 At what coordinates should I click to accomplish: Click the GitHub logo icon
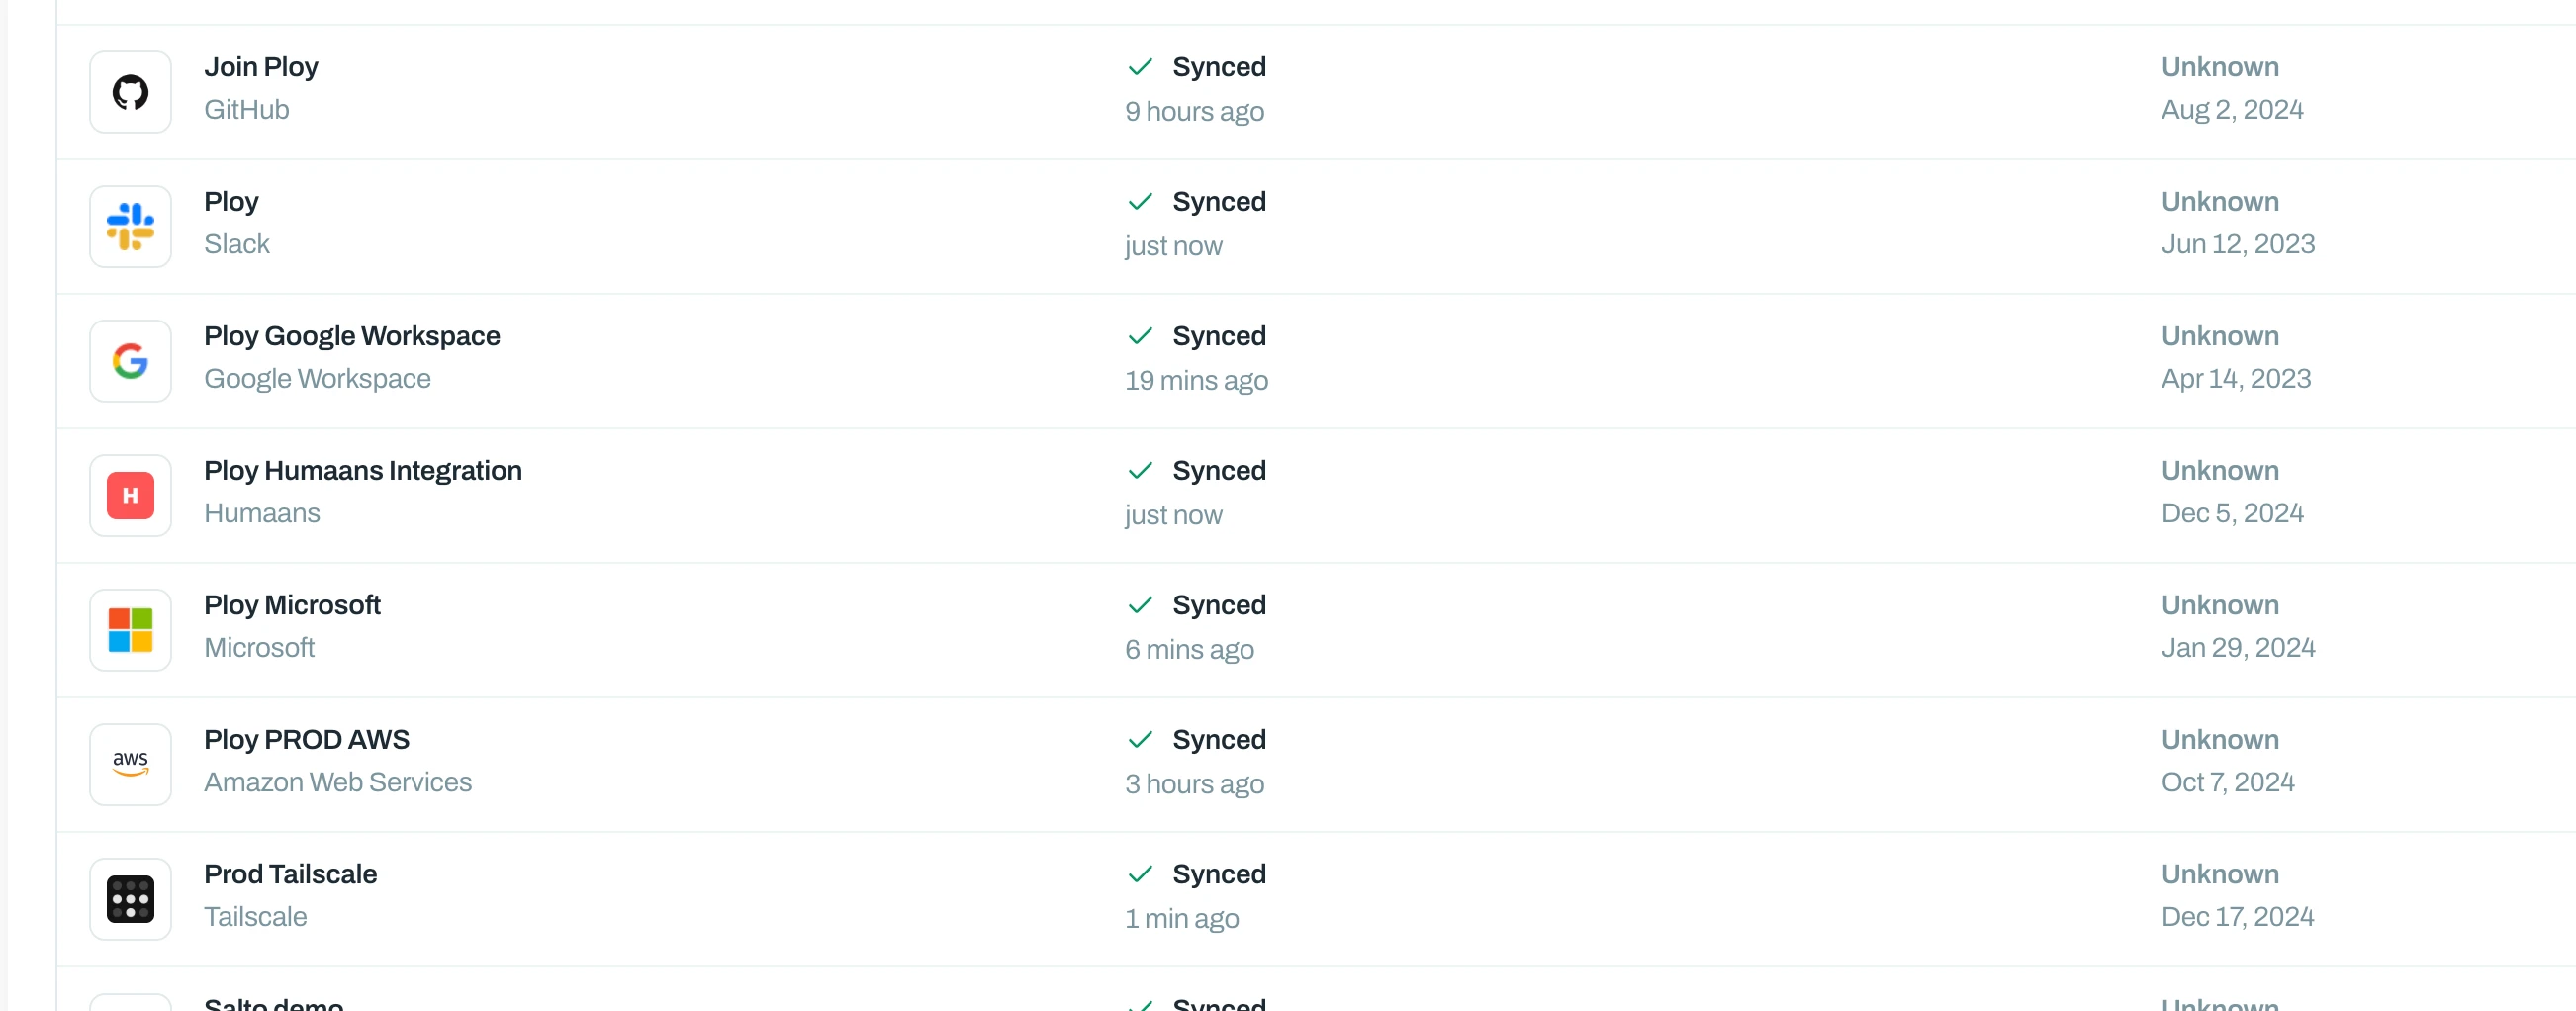pos(130,92)
